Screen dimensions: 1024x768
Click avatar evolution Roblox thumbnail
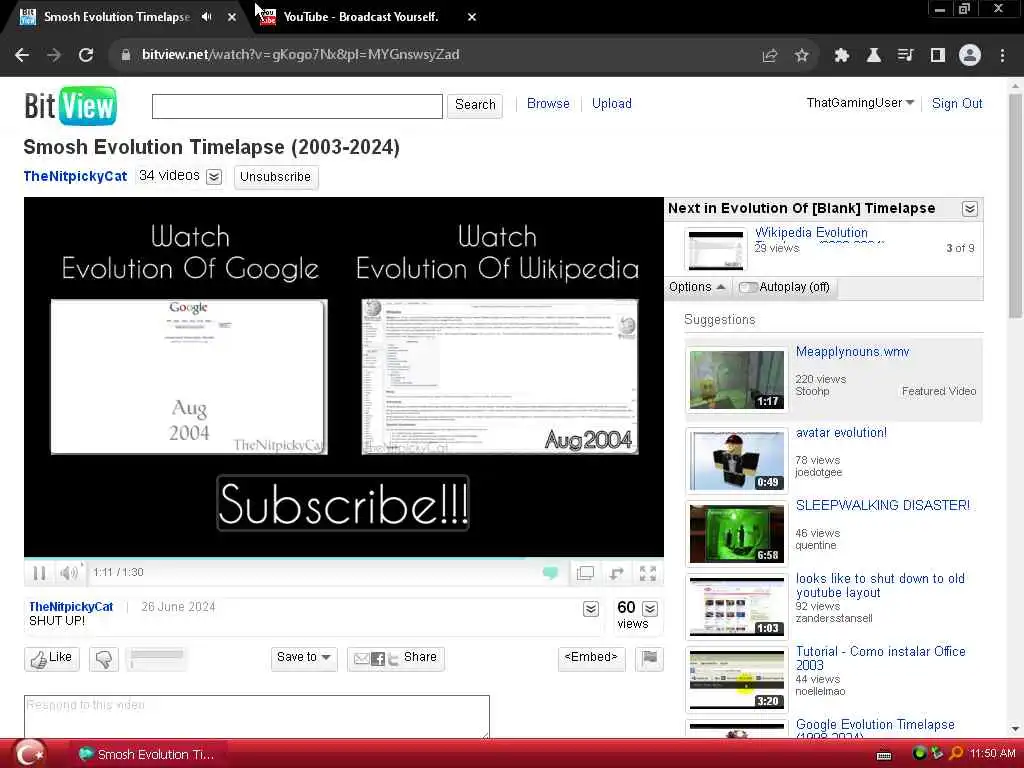pos(737,460)
